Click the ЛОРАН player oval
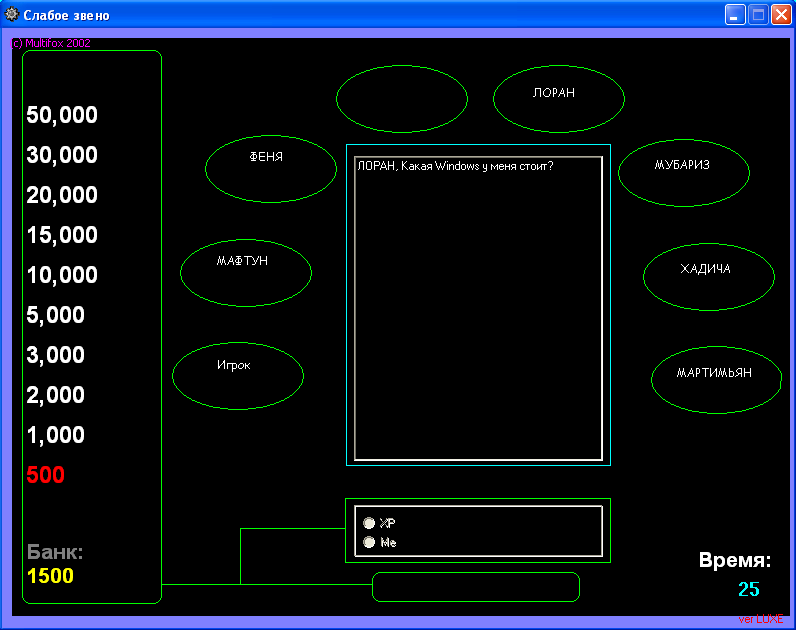796x630 pixels. point(558,98)
